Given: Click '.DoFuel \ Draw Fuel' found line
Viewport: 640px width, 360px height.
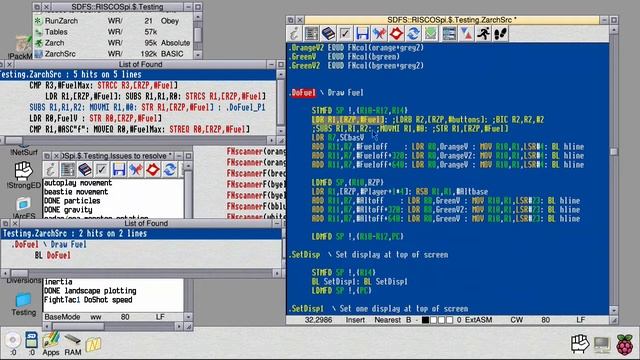Looking at the screenshot, I should coord(49,244).
